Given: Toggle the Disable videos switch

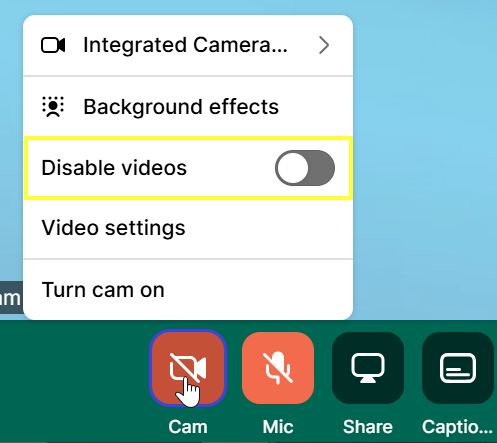Looking at the screenshot, I should point(305,168).
